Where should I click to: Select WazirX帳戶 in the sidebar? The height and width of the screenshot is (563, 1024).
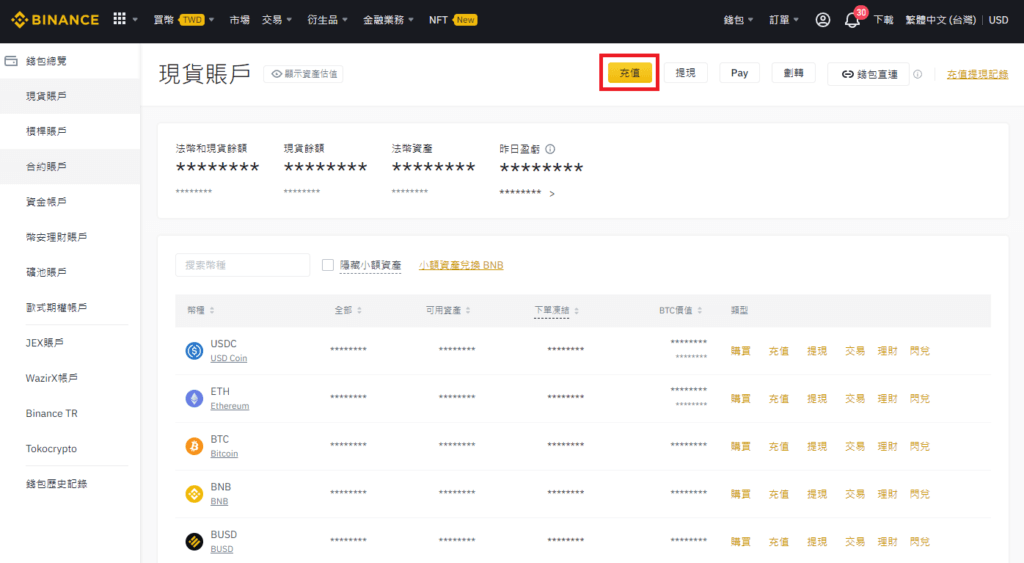tap(70, 378)
